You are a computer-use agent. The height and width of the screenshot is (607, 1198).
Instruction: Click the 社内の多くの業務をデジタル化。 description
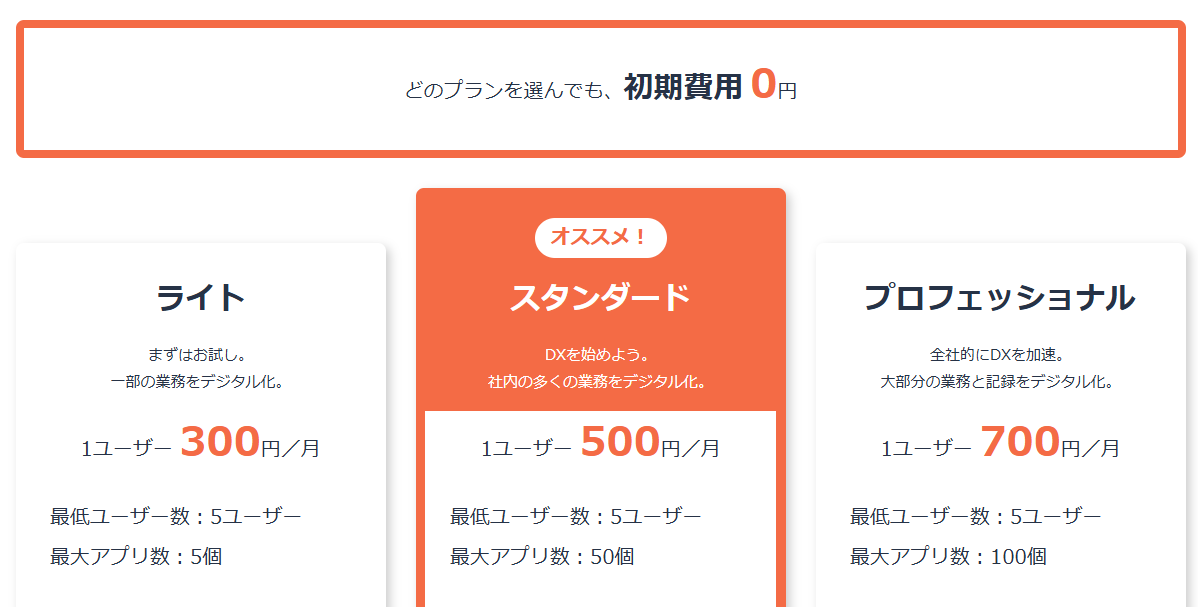click(600, 382)
